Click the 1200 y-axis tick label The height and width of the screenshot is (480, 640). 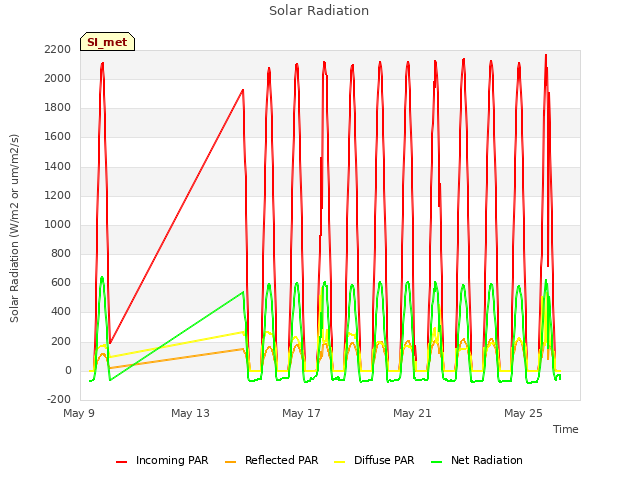pyautogui.click(x=58, y=195)
